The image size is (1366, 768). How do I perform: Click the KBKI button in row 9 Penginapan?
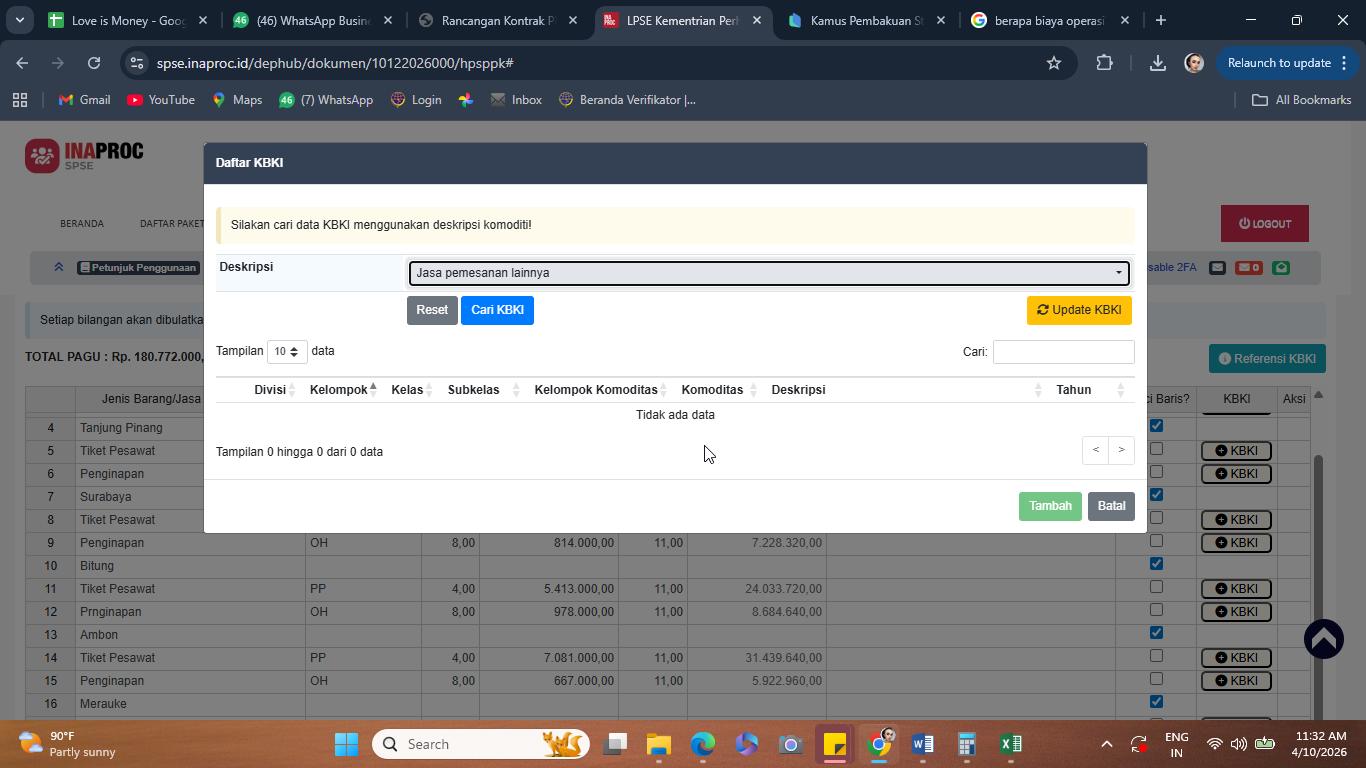[1236, 543]
